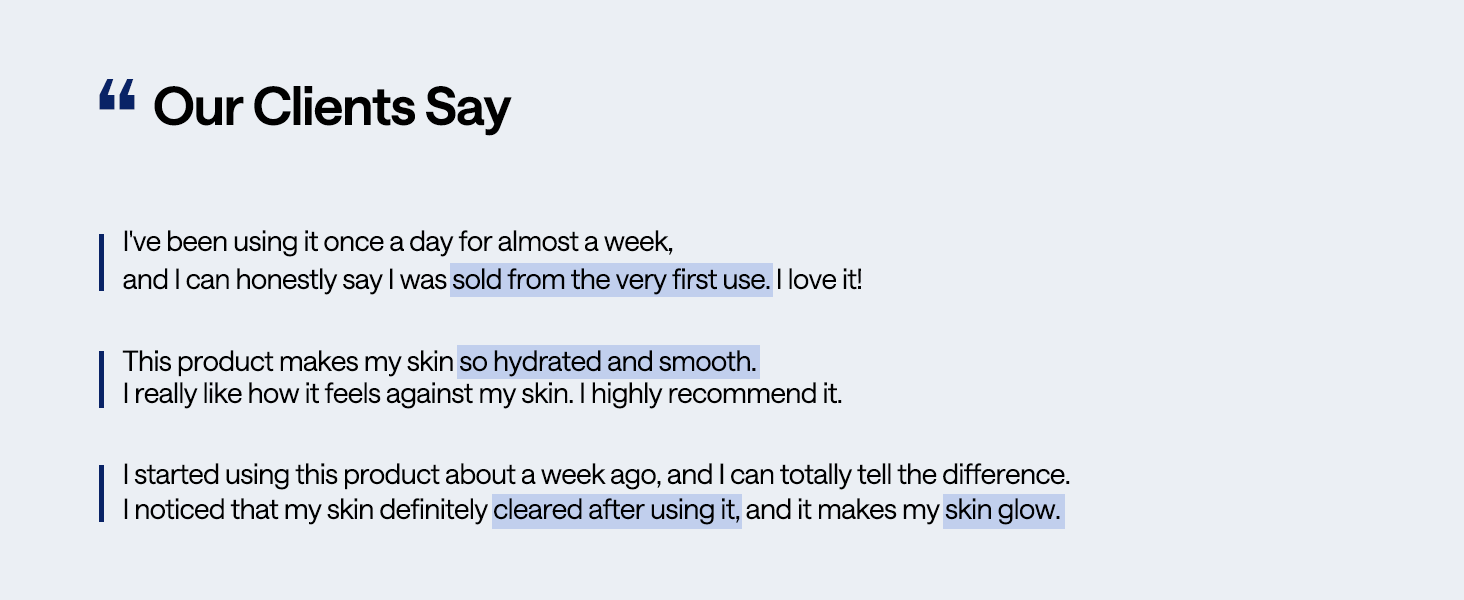Click the vertical bar beside third testimonial
This screenshot has height=600, width=1464.
pos(102,493)
